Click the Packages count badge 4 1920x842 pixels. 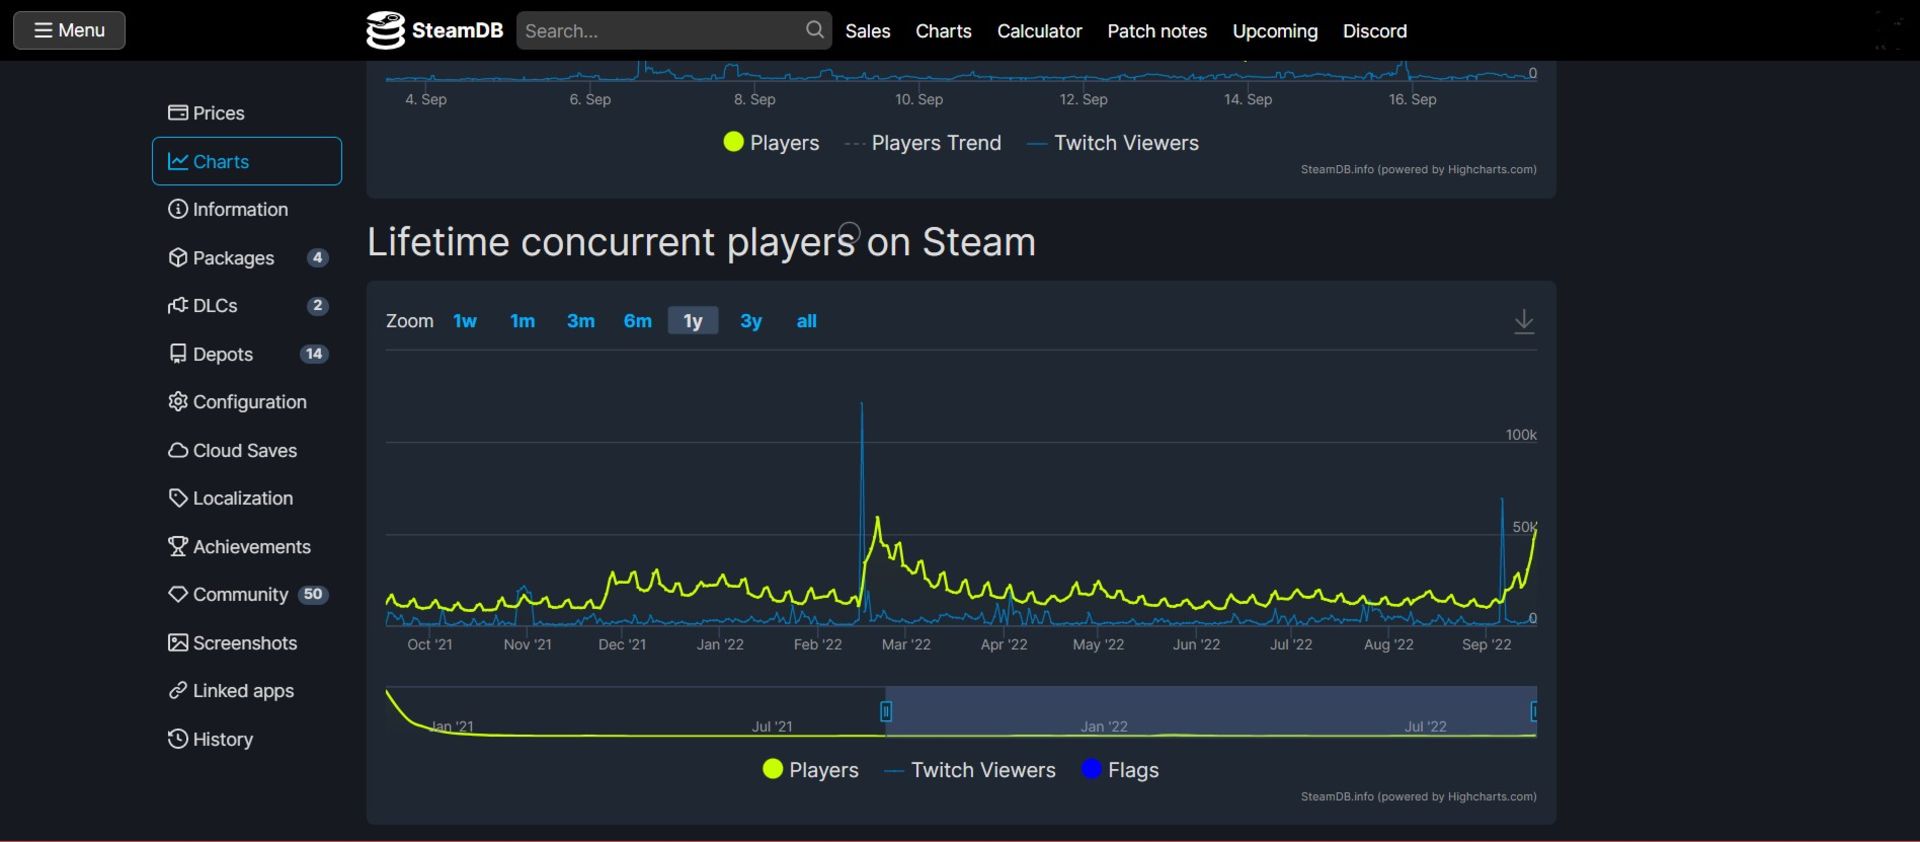click(317, 258)
